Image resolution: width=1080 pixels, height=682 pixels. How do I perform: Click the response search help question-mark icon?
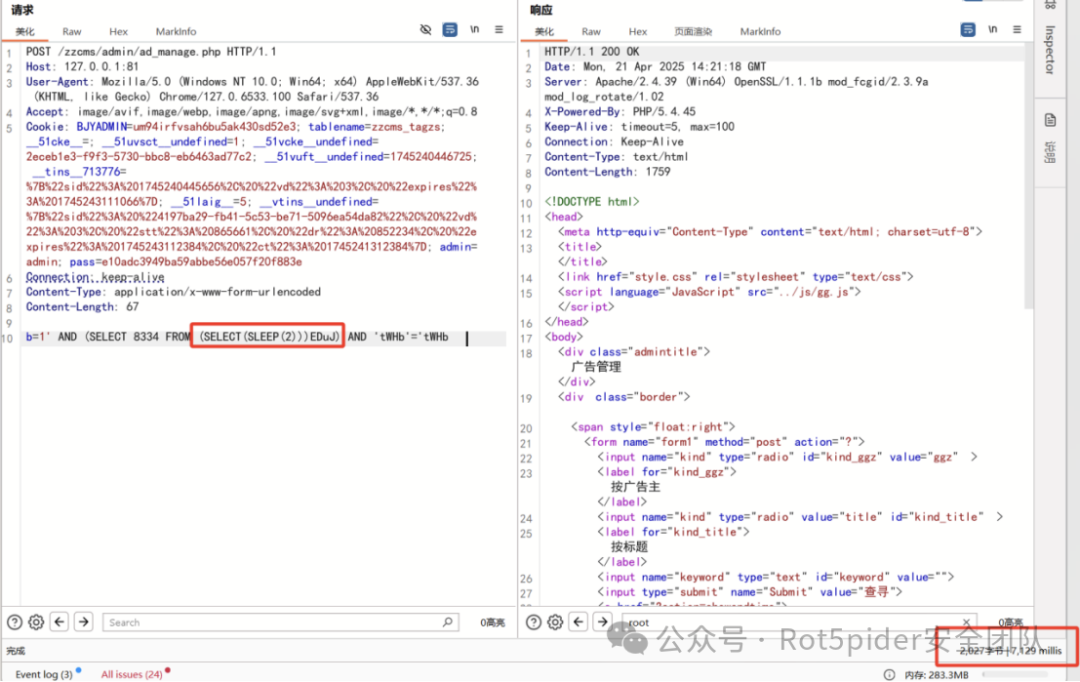(x=533, y=622)
